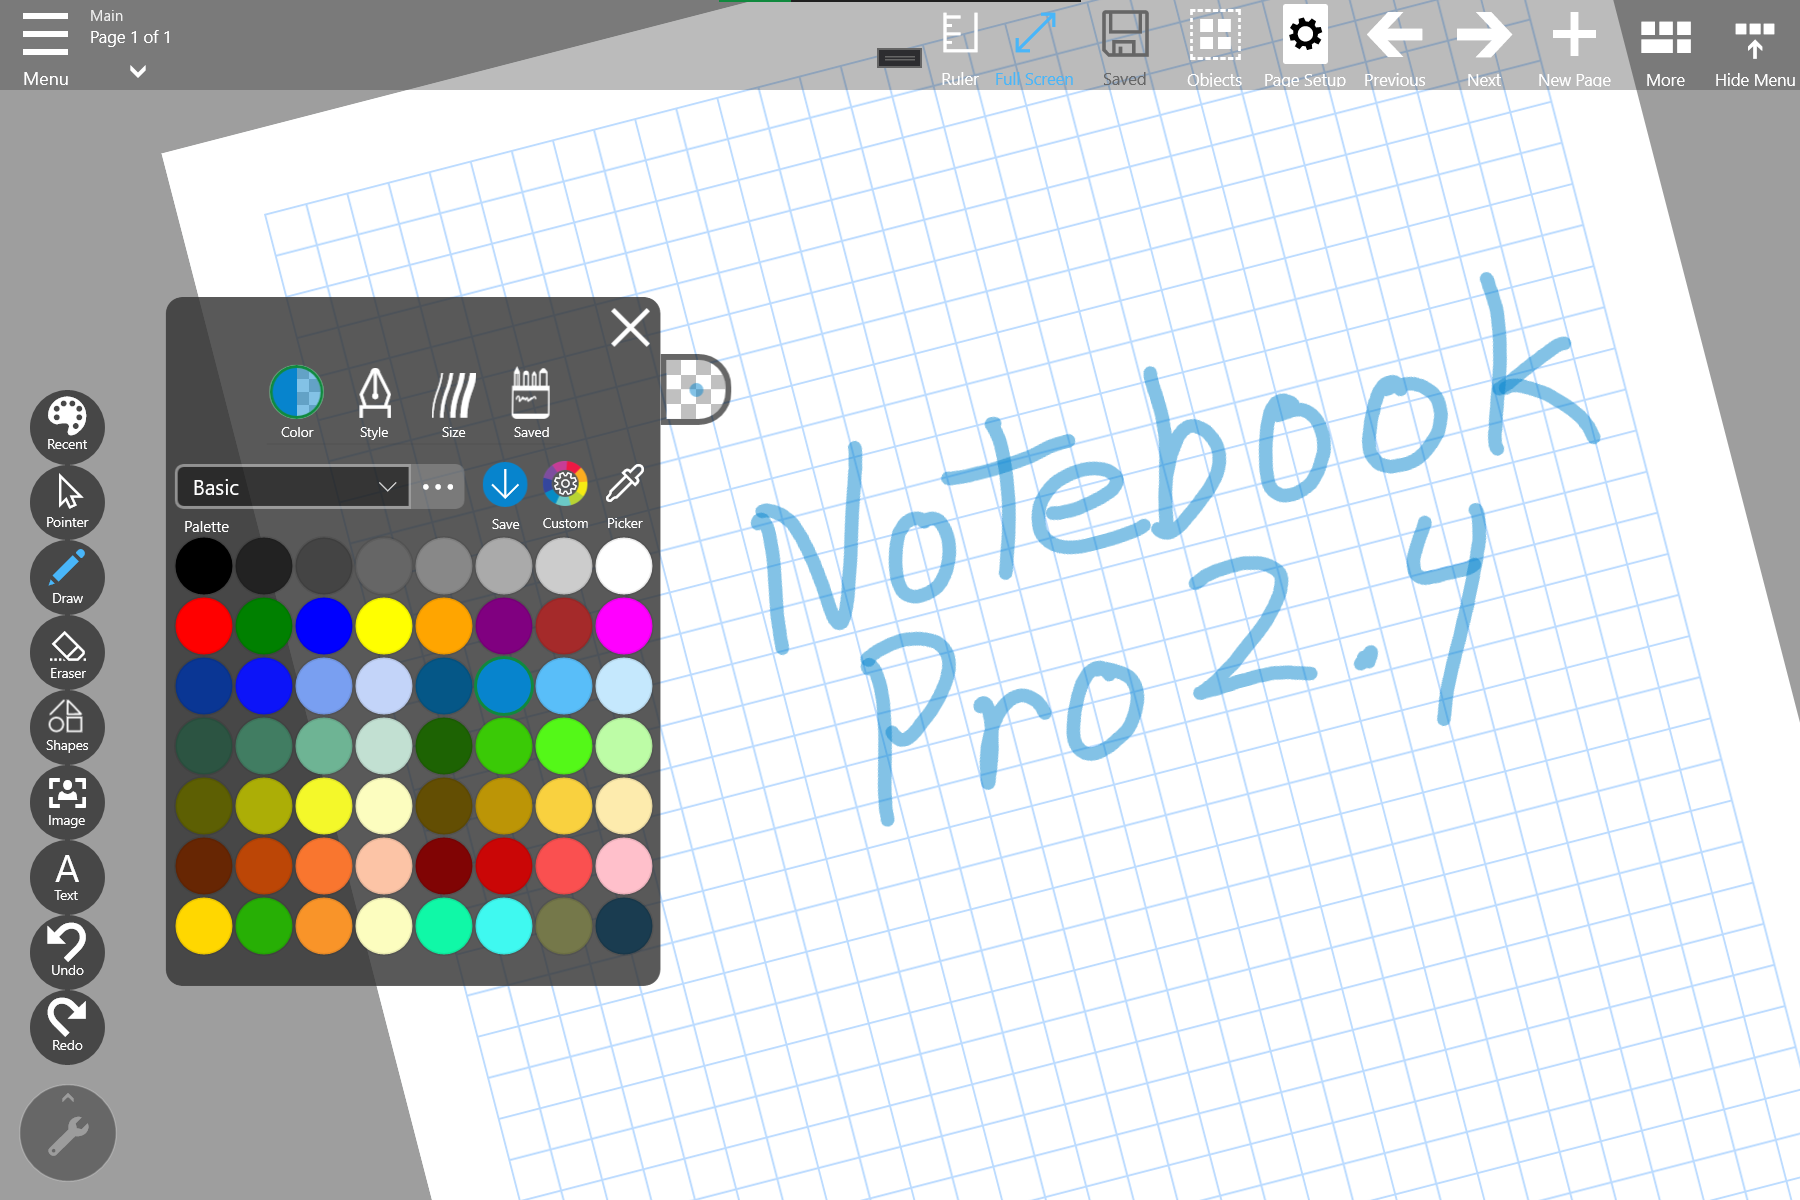Click the small ruler handle bar
Viewport: 1800px width, 1200px height.
point(899,58)
